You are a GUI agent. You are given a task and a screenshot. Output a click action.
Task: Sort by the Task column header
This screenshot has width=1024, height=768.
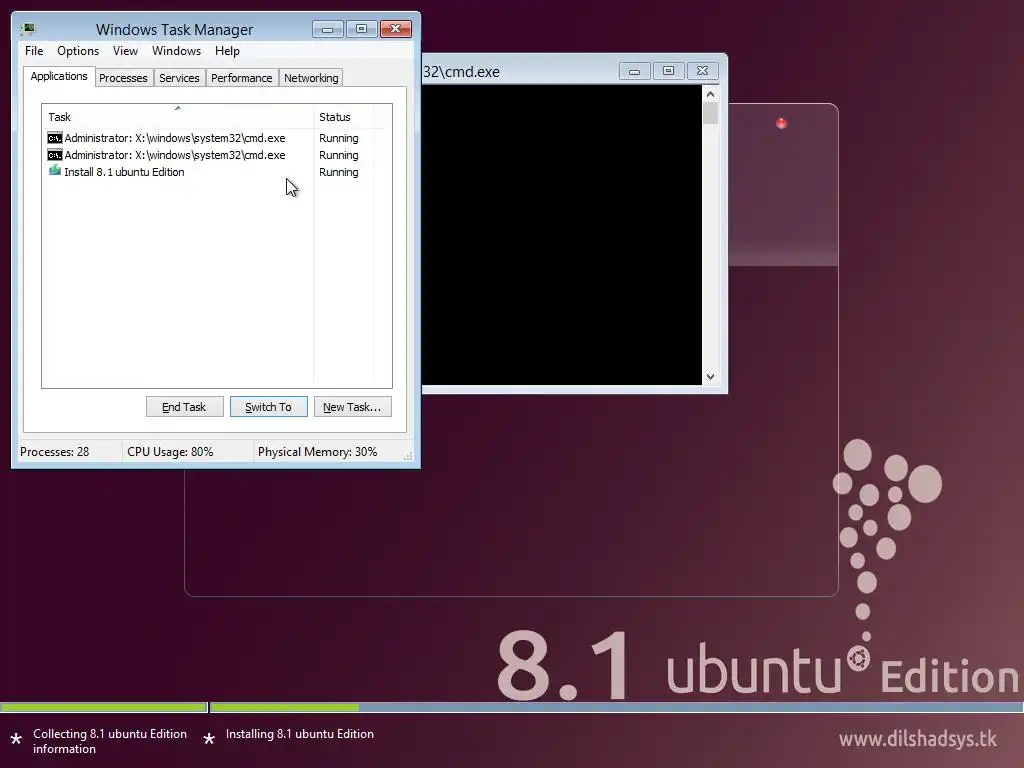pyautogui.click(x=177, y=116)
